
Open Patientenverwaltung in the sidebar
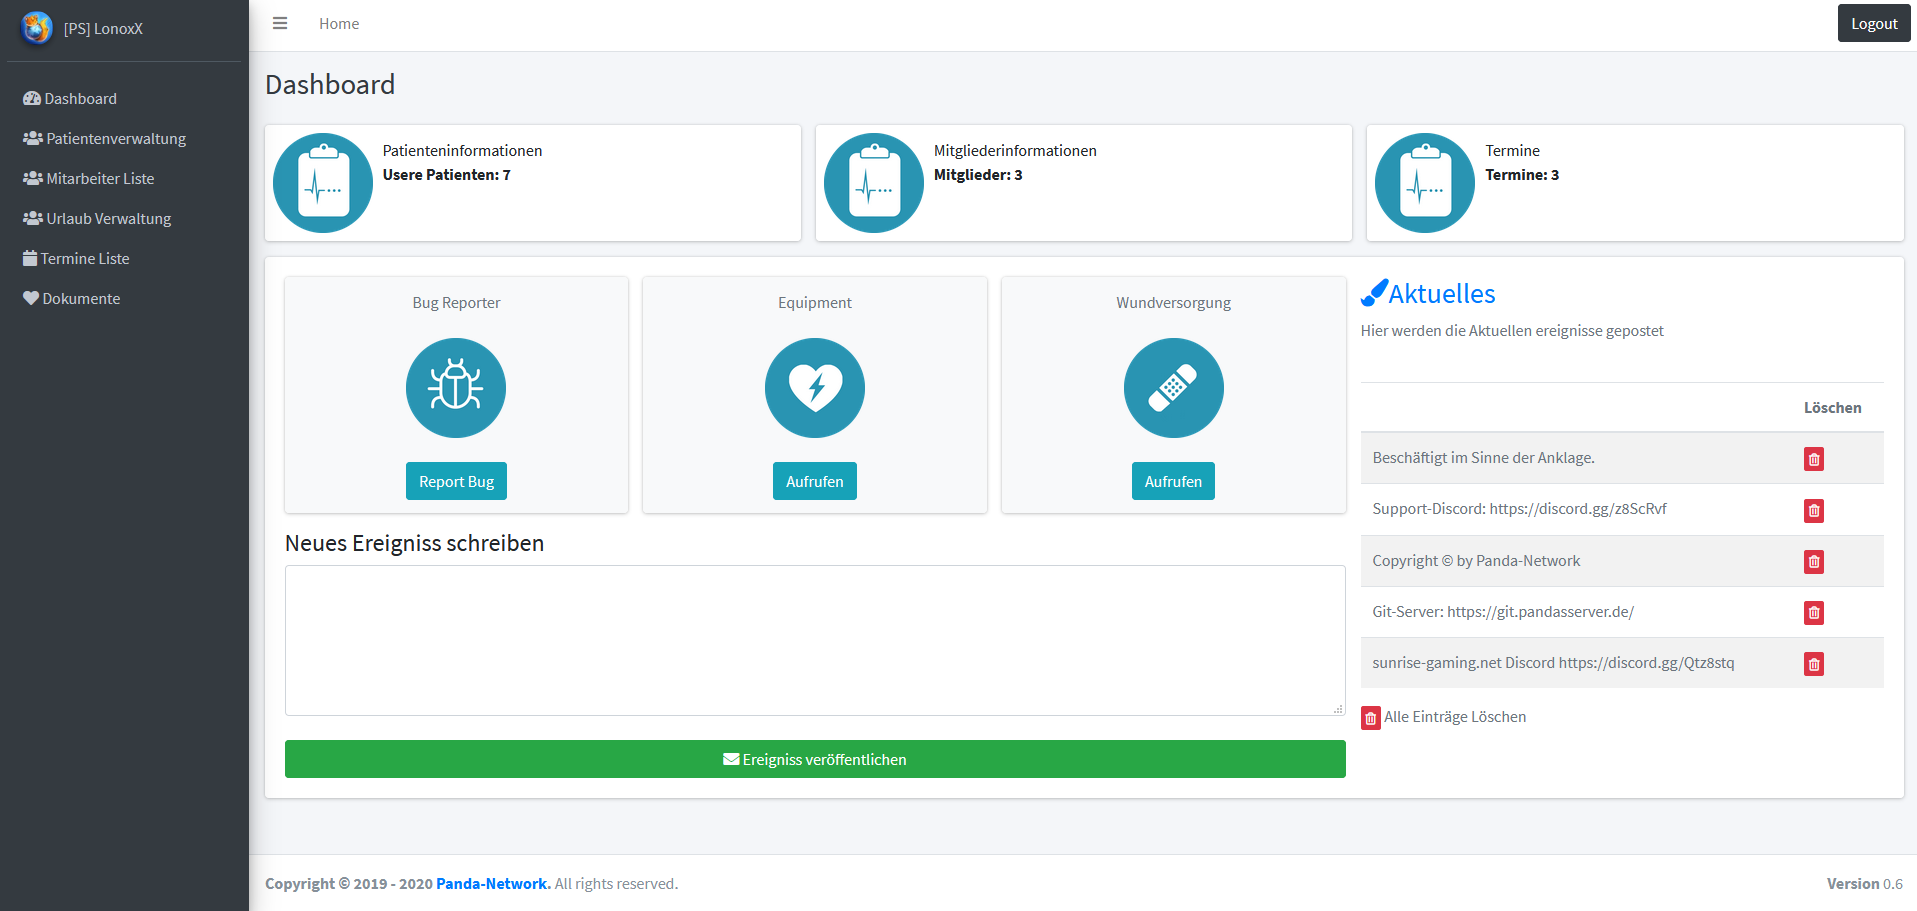(x=115, y=139)
